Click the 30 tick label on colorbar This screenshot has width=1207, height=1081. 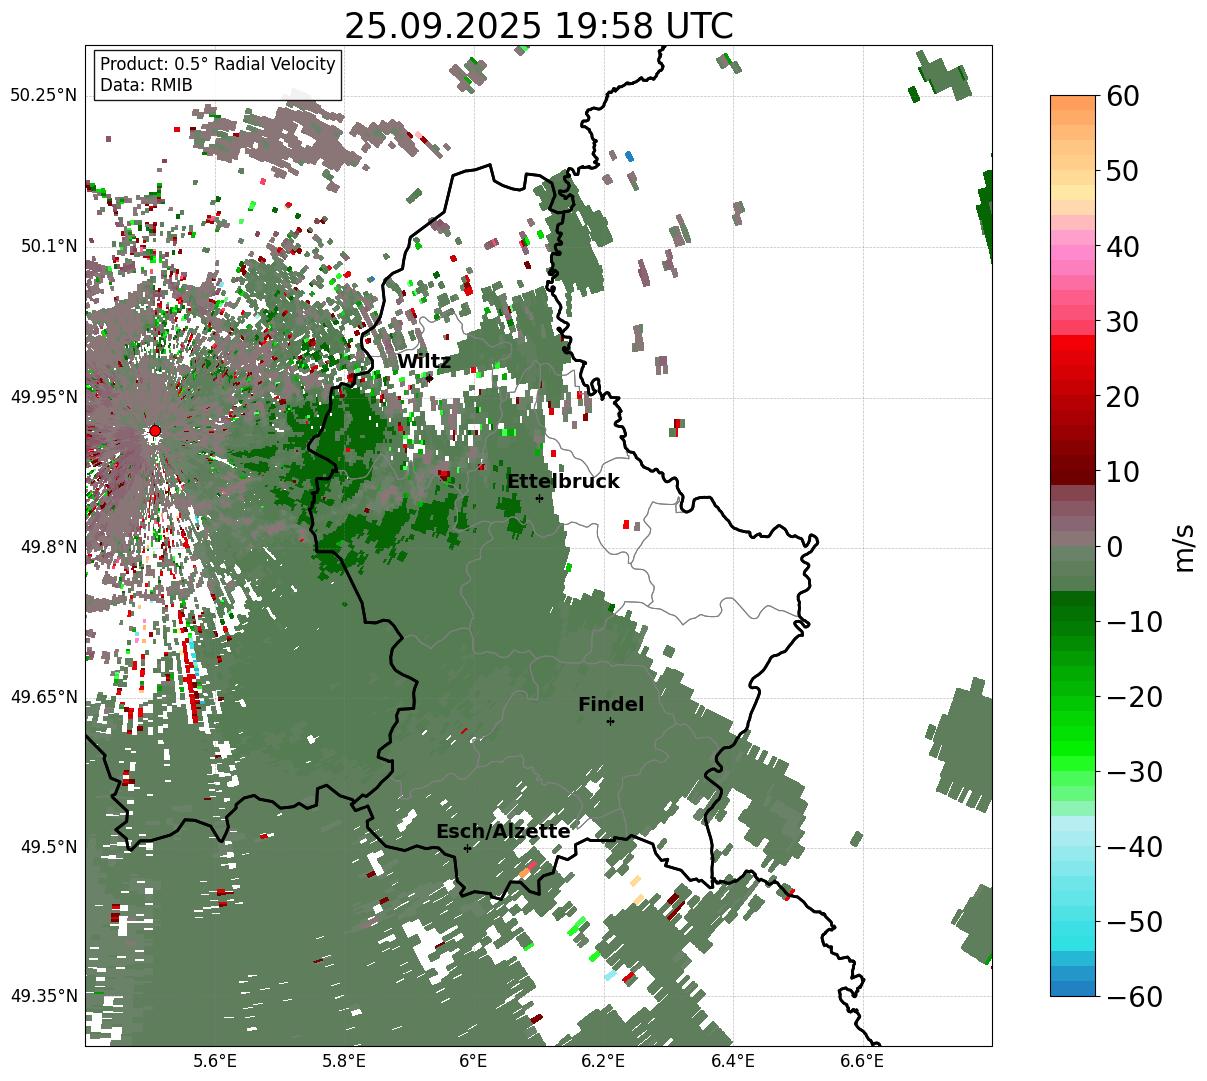tap(1125, 322)
